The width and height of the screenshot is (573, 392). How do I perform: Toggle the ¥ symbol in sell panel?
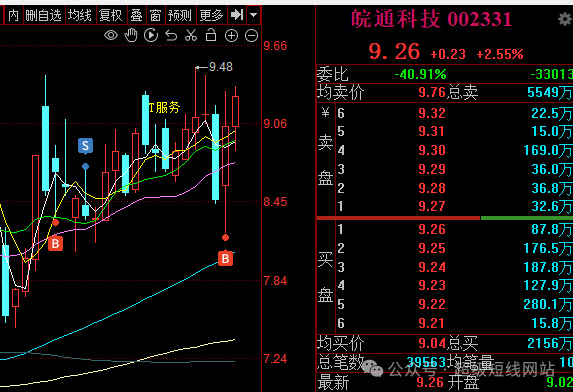[x=325, y=113]
